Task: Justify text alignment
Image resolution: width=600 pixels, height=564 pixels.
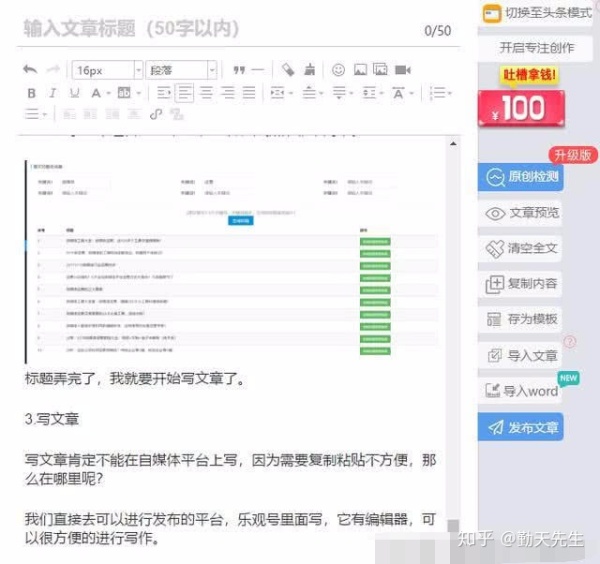Action: click(x=249, y=93)
